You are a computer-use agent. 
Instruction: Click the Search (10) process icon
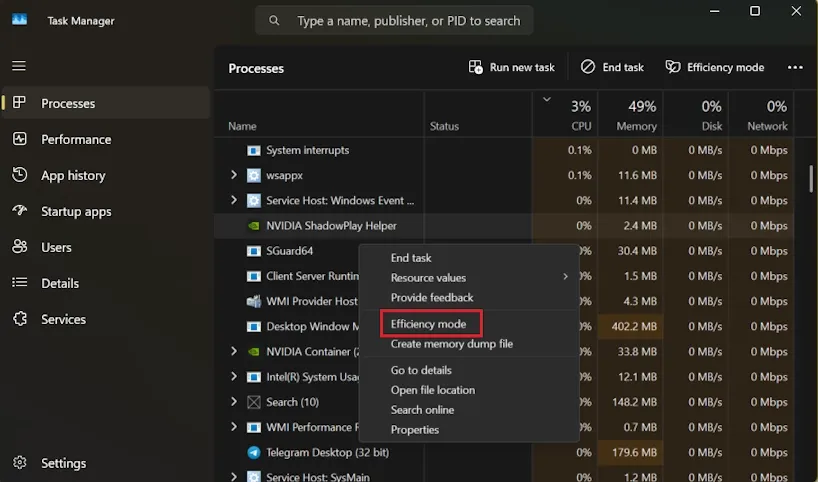(x=254, y=402)
